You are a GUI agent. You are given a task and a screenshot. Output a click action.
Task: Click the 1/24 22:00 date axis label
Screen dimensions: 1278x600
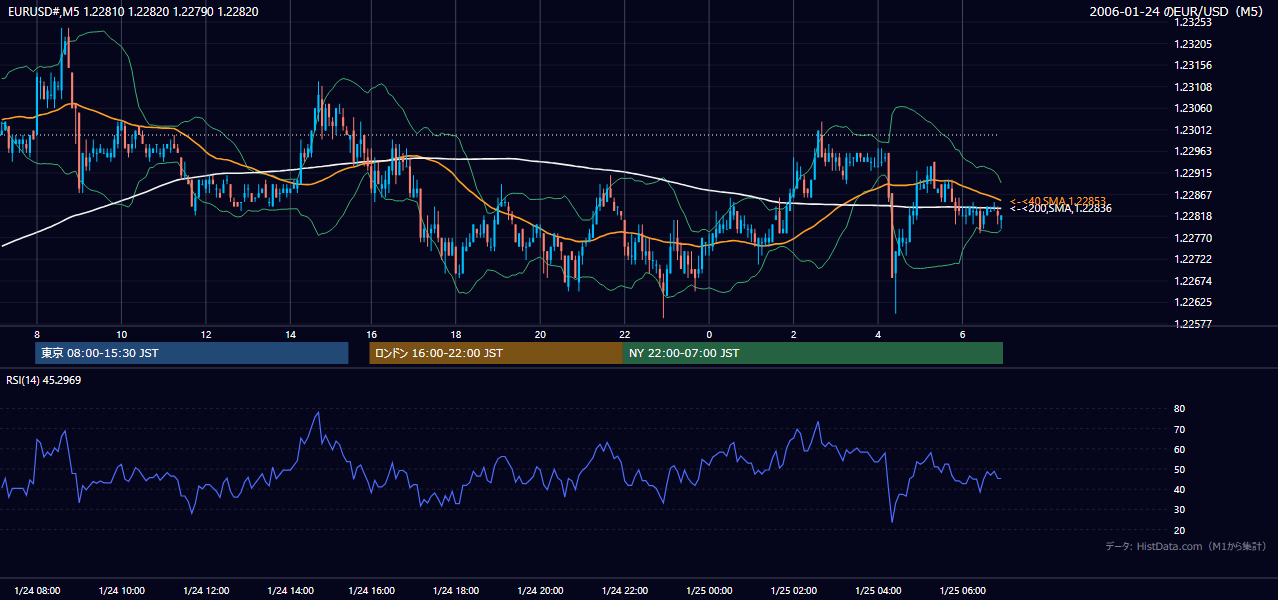(x=625, y=590)
